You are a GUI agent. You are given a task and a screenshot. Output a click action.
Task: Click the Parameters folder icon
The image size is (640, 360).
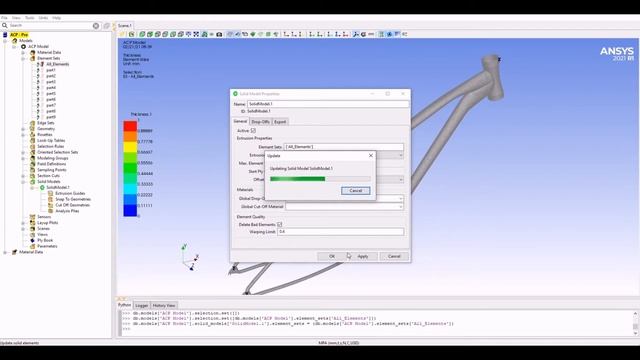(x=33, y=246)
